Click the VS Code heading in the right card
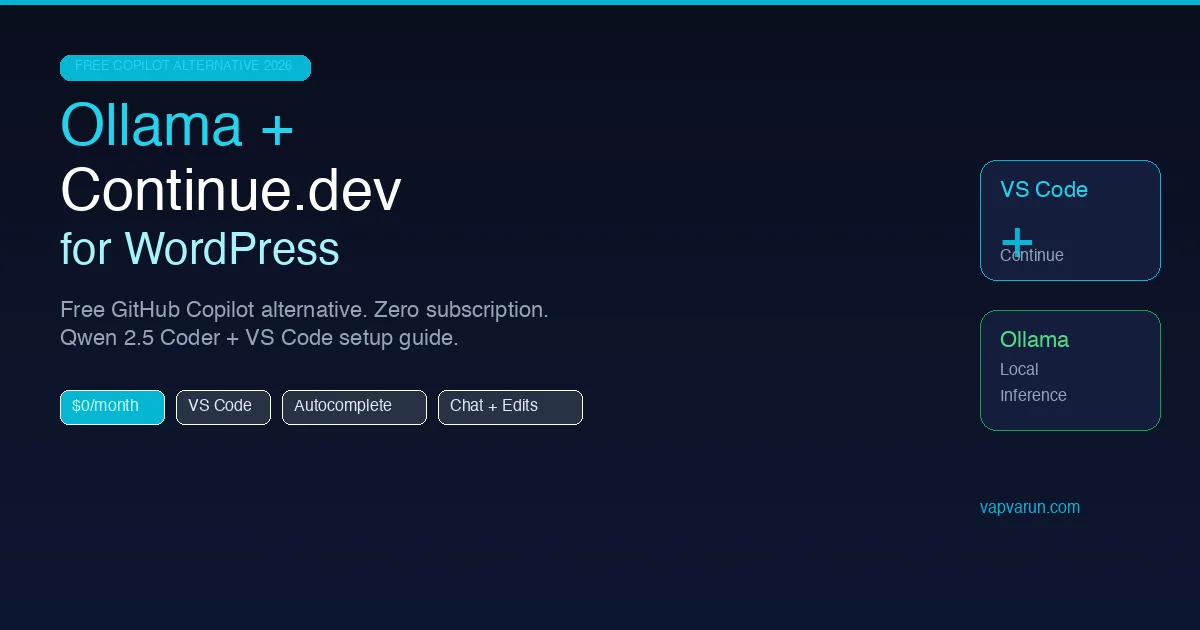Image resolution: width=1200 pixels, height=630 pixels. click(1043, 190)
